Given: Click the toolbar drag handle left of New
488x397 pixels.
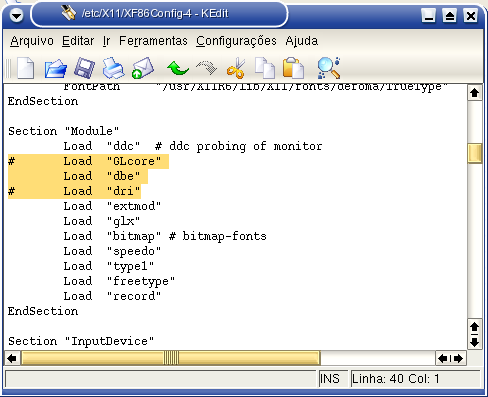Looking at the screenshot, I should [x=8, y=68].
